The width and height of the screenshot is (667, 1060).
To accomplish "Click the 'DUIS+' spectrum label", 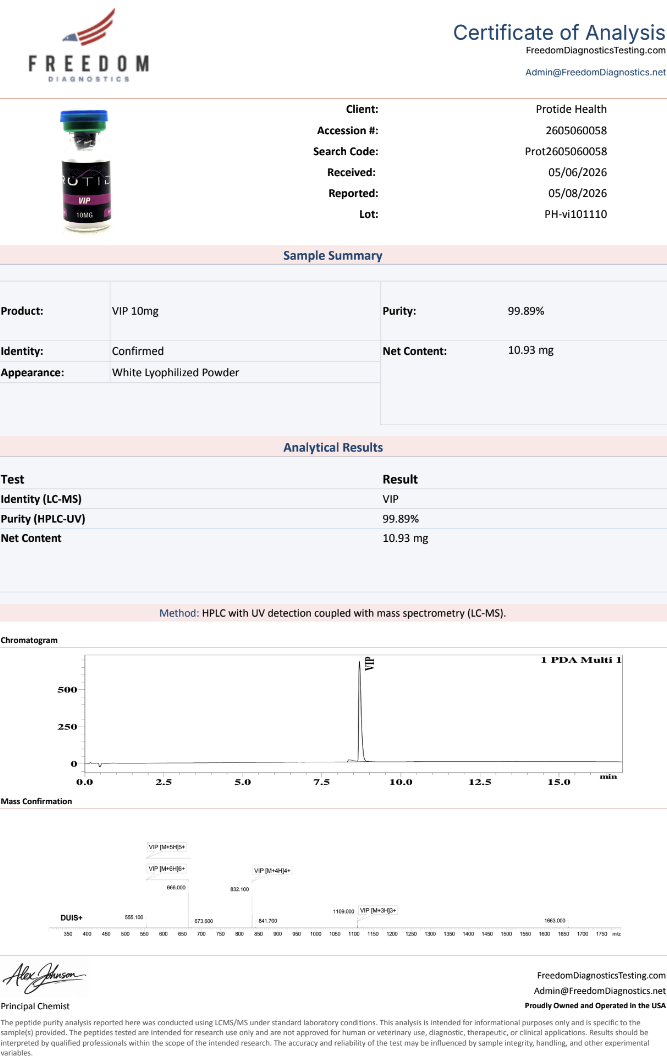I will 71,918.
